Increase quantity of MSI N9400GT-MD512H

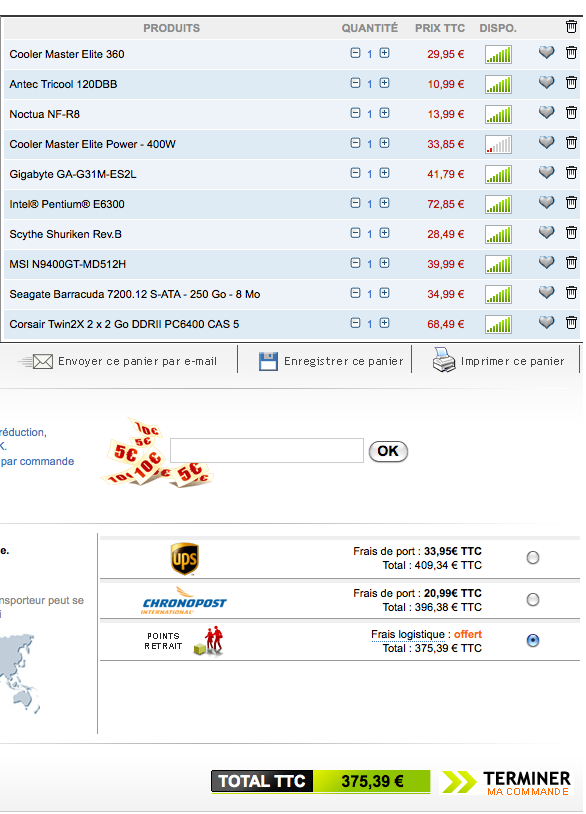(x=384, y=263)
